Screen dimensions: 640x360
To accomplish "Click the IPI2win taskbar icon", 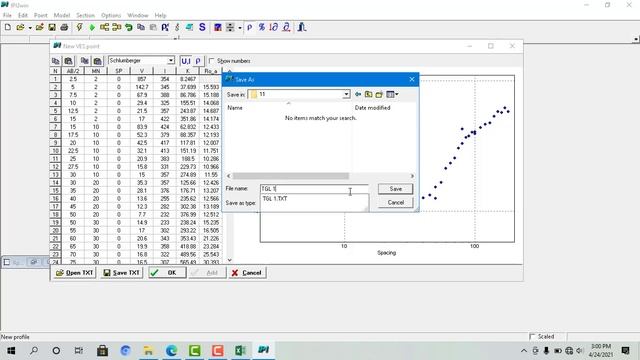I will tap(263, 351).
